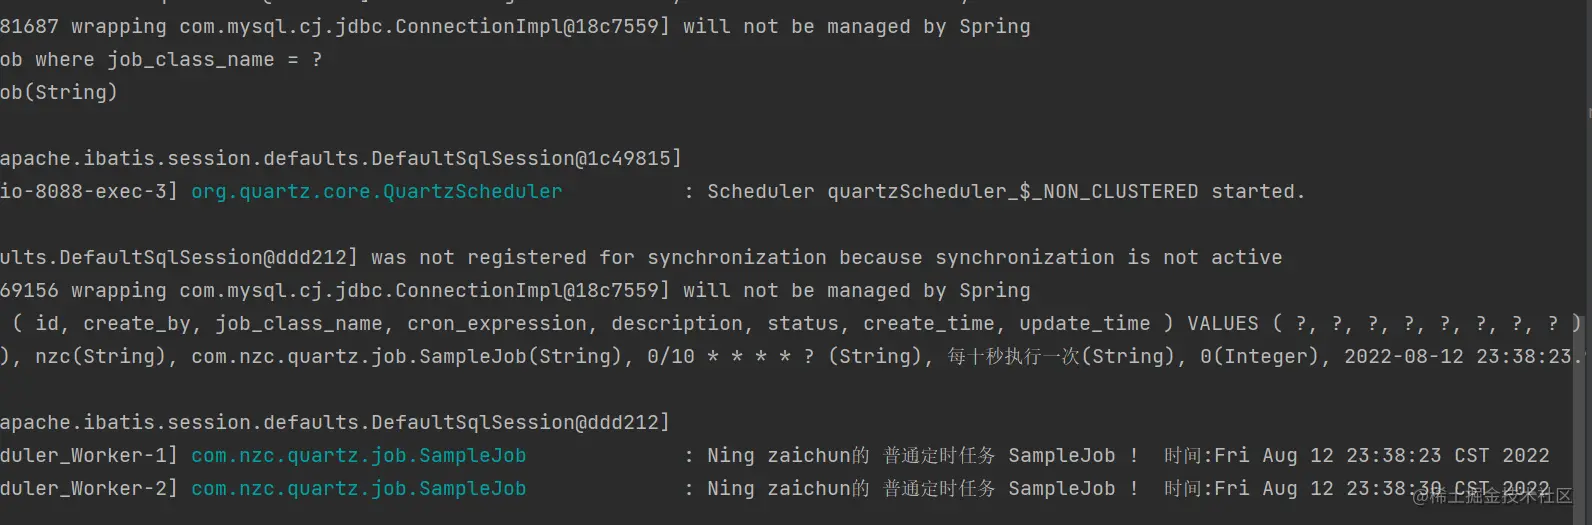Click the "ob where job_class_name = ?" line
1592x525 pixels.
click(x=161, y=59)
